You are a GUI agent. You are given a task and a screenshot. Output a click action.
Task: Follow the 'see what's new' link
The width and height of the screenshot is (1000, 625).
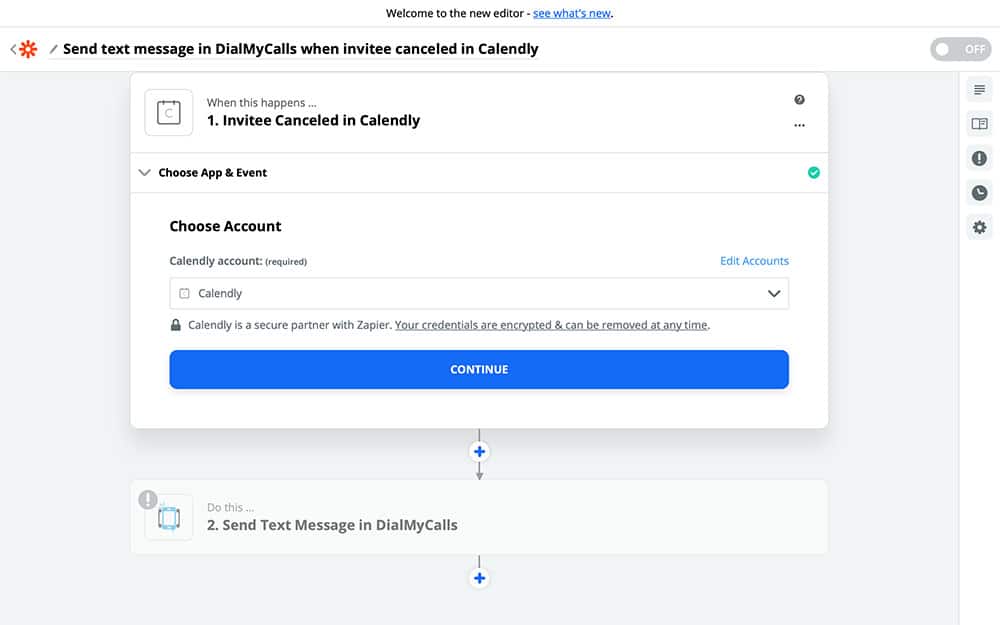(572, 14)
